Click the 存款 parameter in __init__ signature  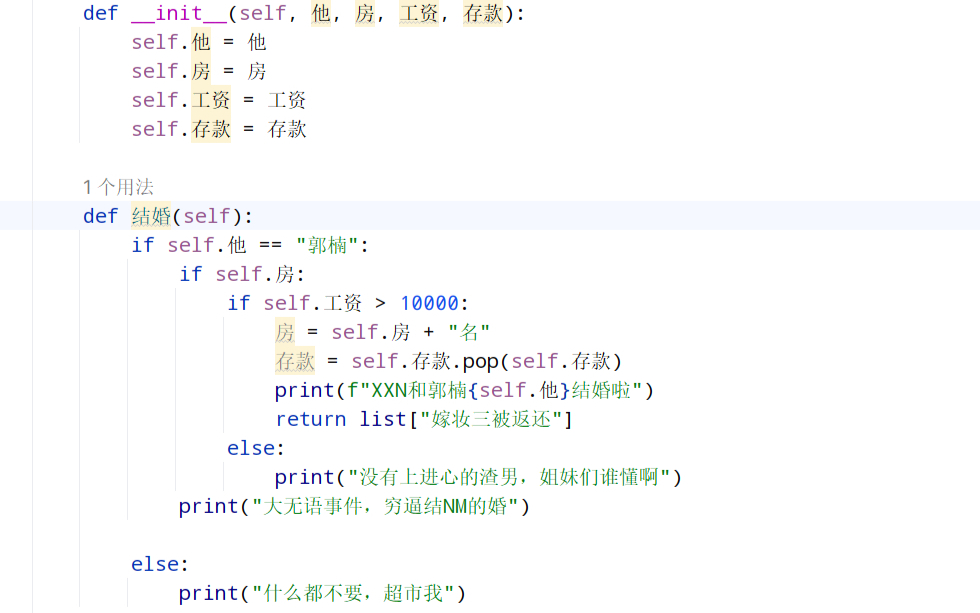483,13
